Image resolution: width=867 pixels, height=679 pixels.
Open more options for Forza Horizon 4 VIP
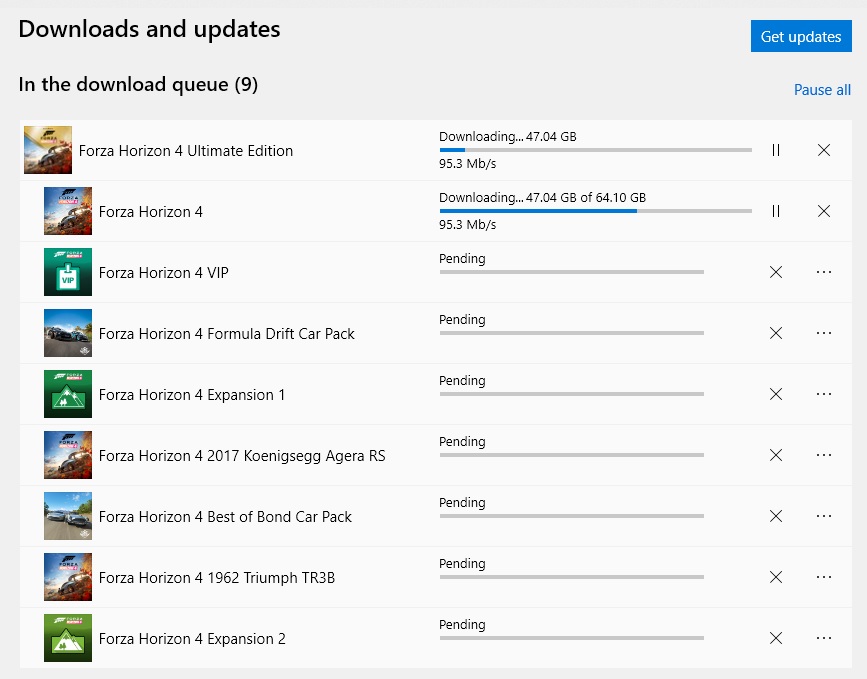tap(824, 272)
